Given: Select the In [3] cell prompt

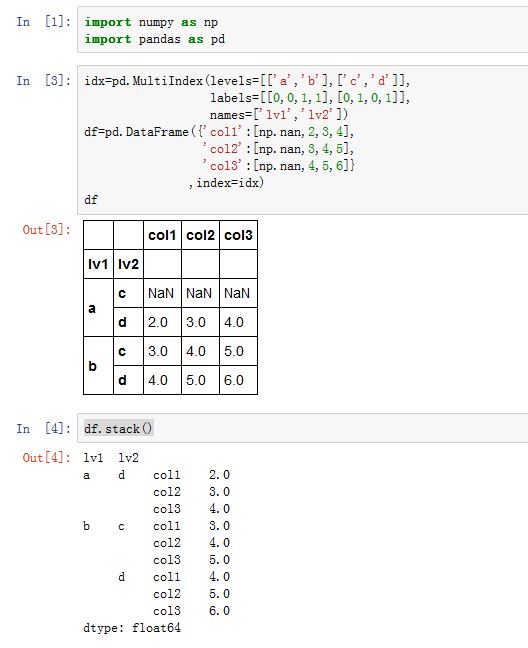Looking at the screenshot, I should [x=43, y=80].
